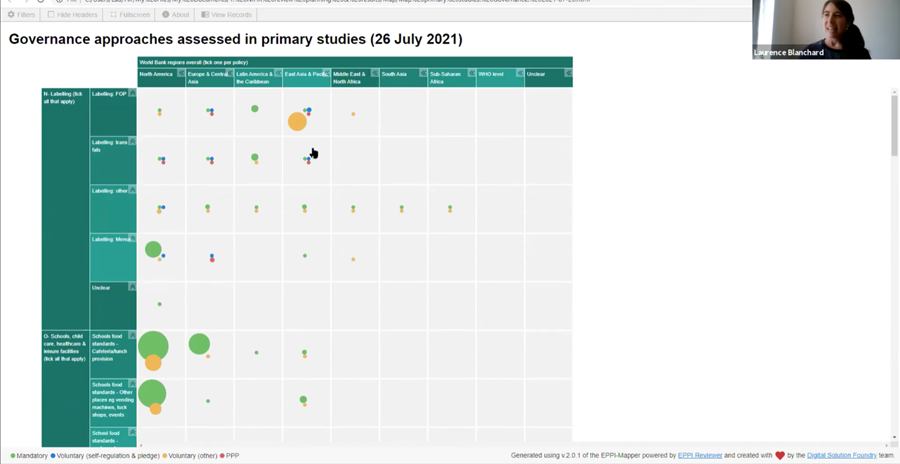Click the collapse icon on WHO level column
Viewport: 900px width, 464px height.
pos(519,74)
